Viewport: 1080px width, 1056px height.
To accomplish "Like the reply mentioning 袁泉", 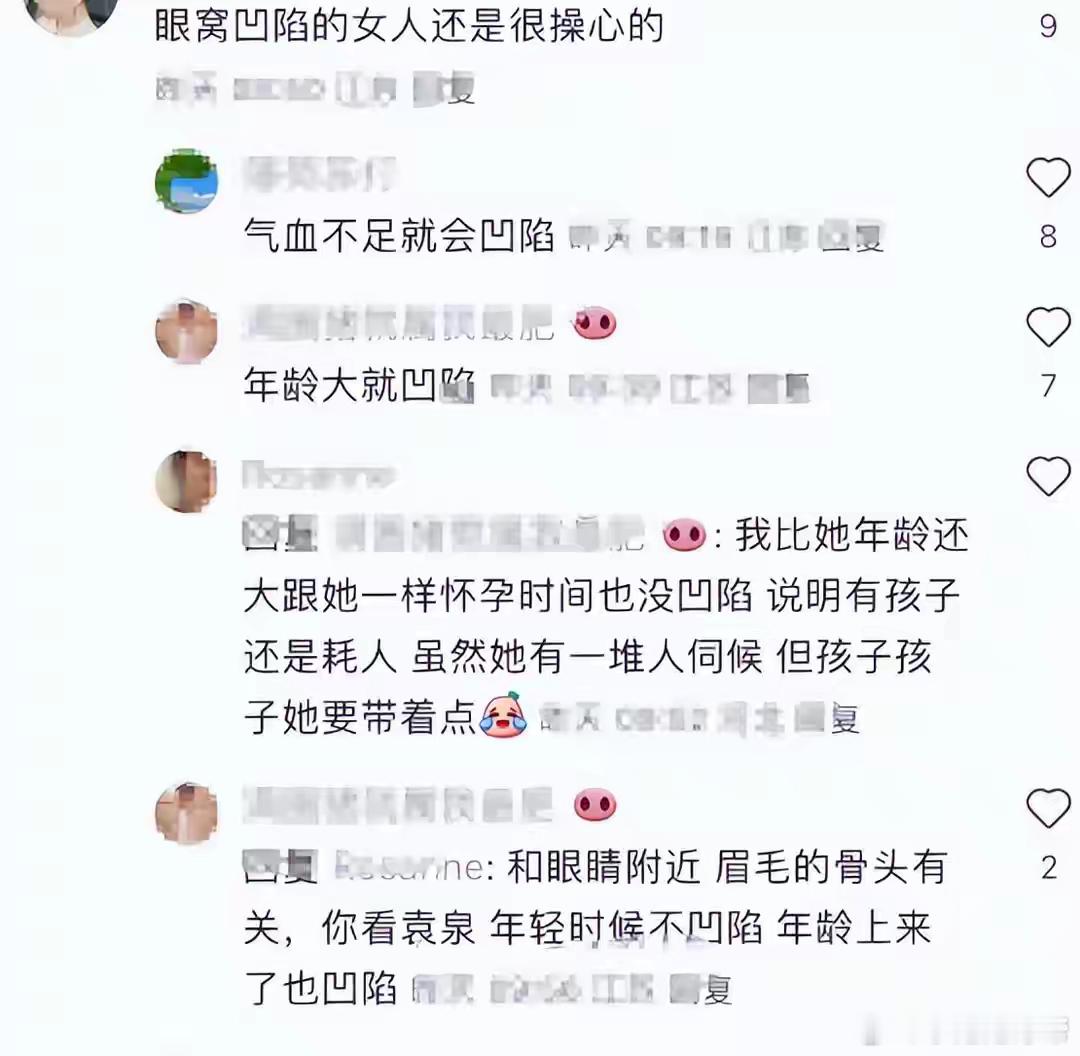I will coord(1048,807).
